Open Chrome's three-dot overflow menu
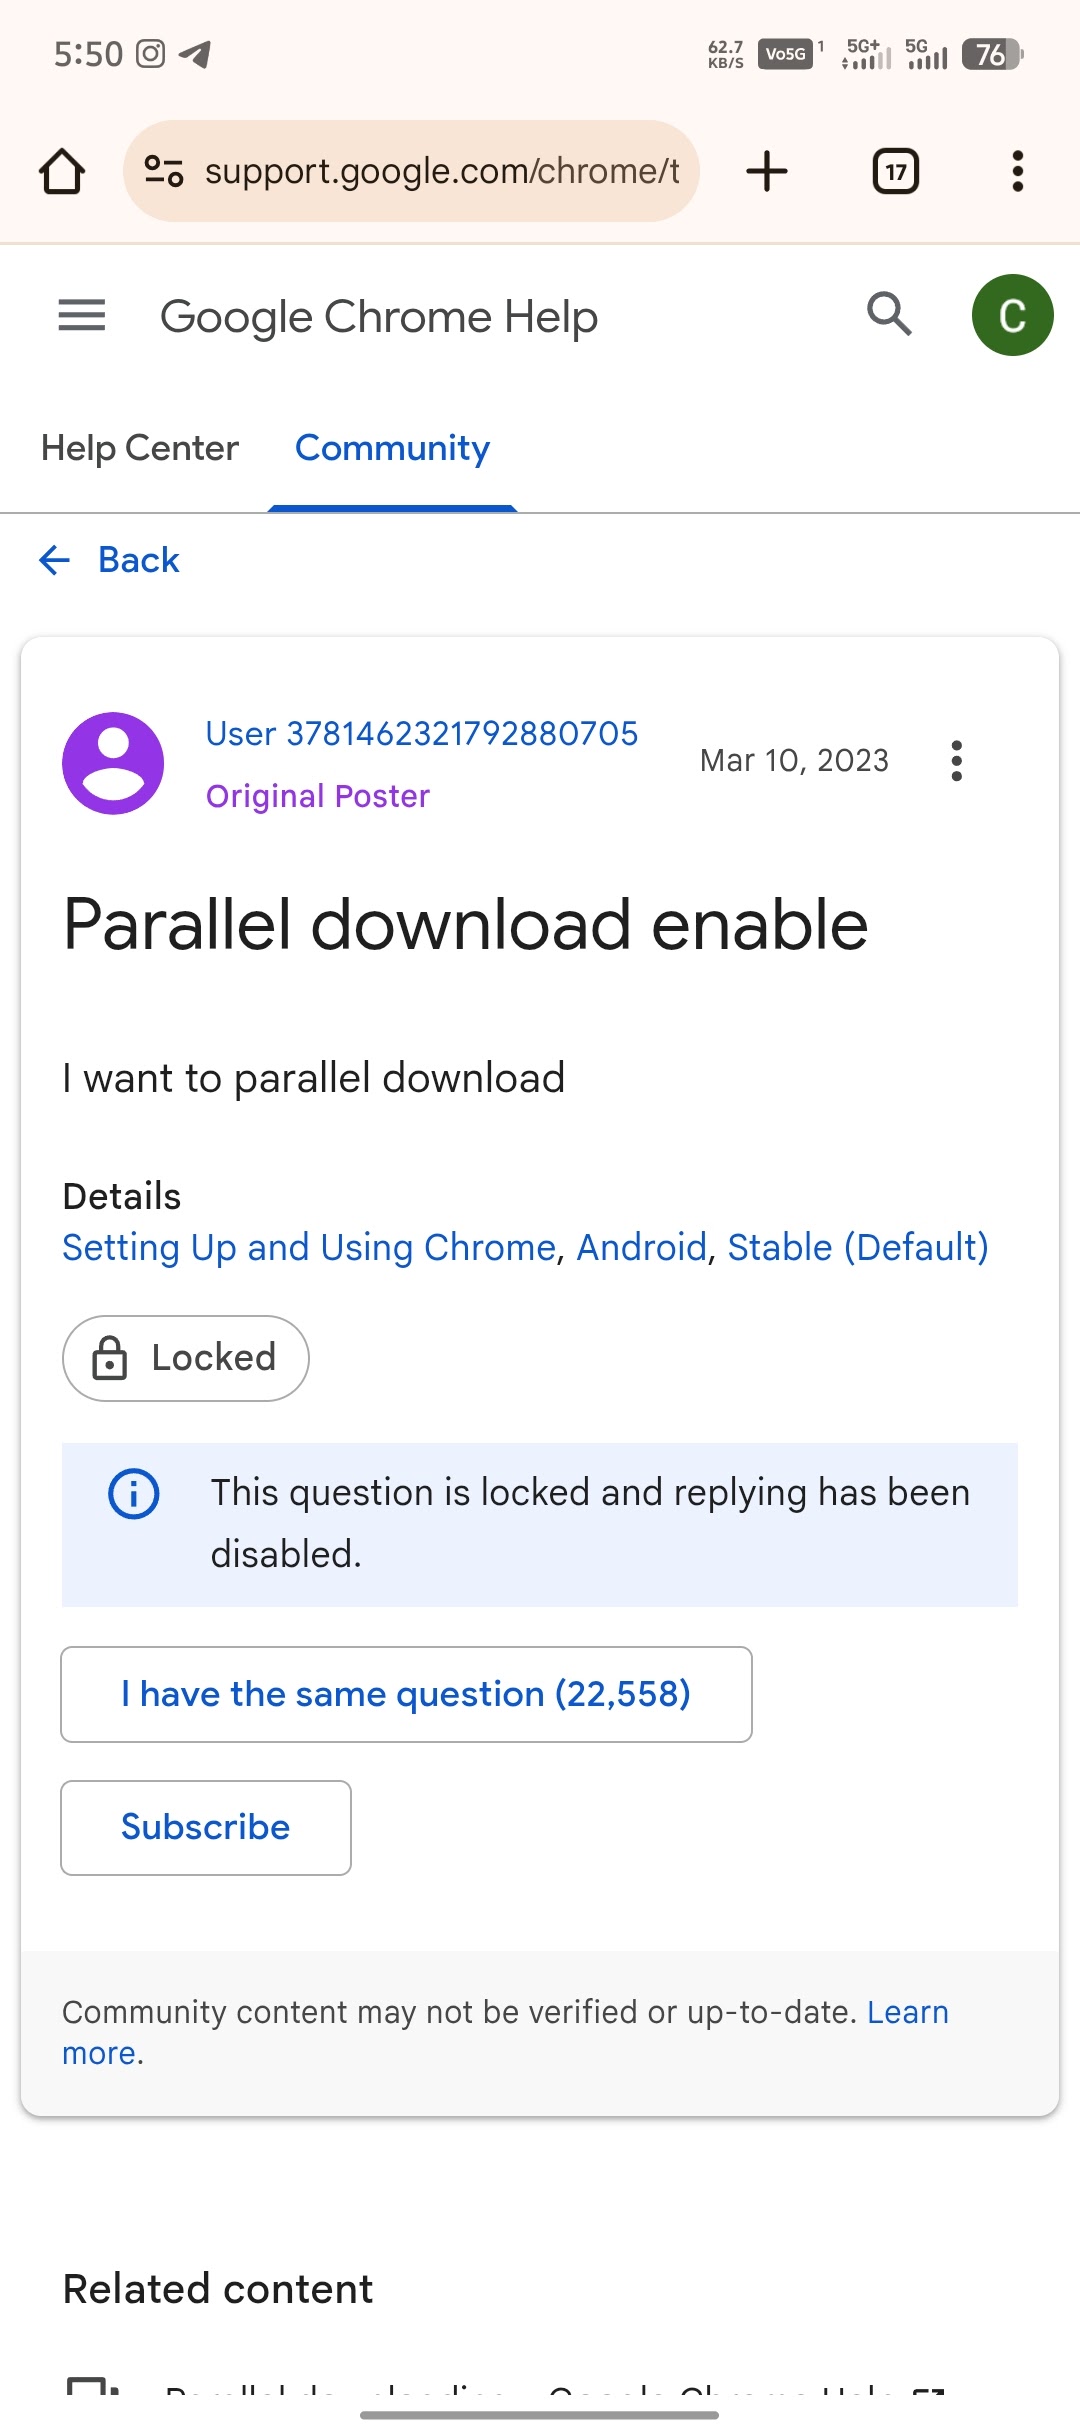This screenshot has height=2436, width=1080. pos(1017,171)
